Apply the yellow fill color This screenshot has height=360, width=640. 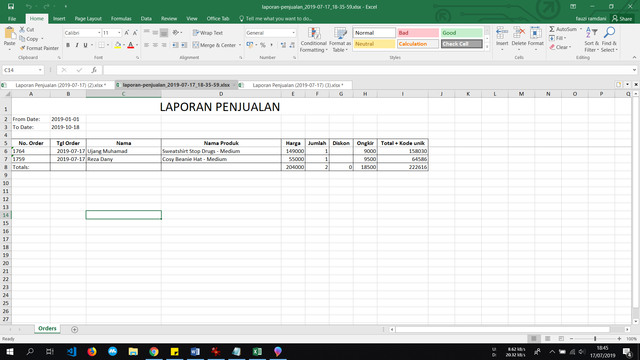pos(118,45)
